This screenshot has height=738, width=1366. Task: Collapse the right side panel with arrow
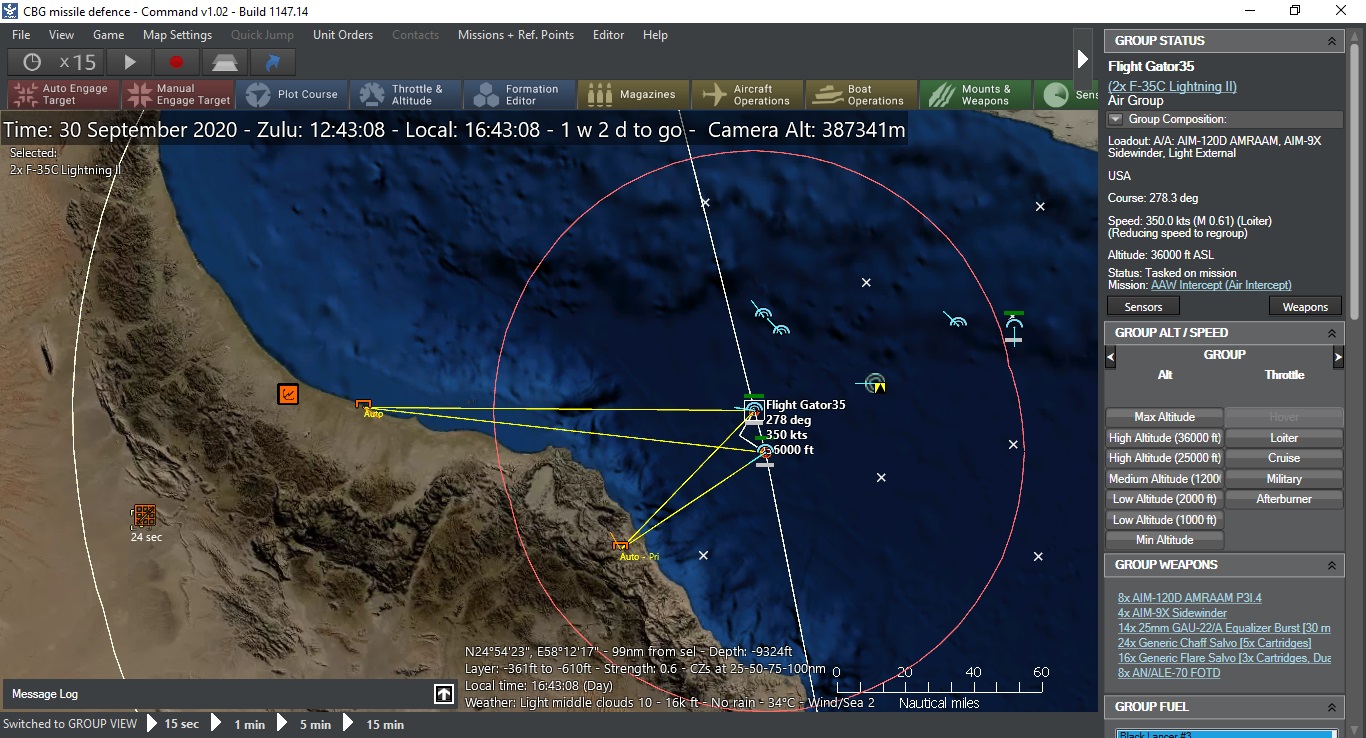1082,59
